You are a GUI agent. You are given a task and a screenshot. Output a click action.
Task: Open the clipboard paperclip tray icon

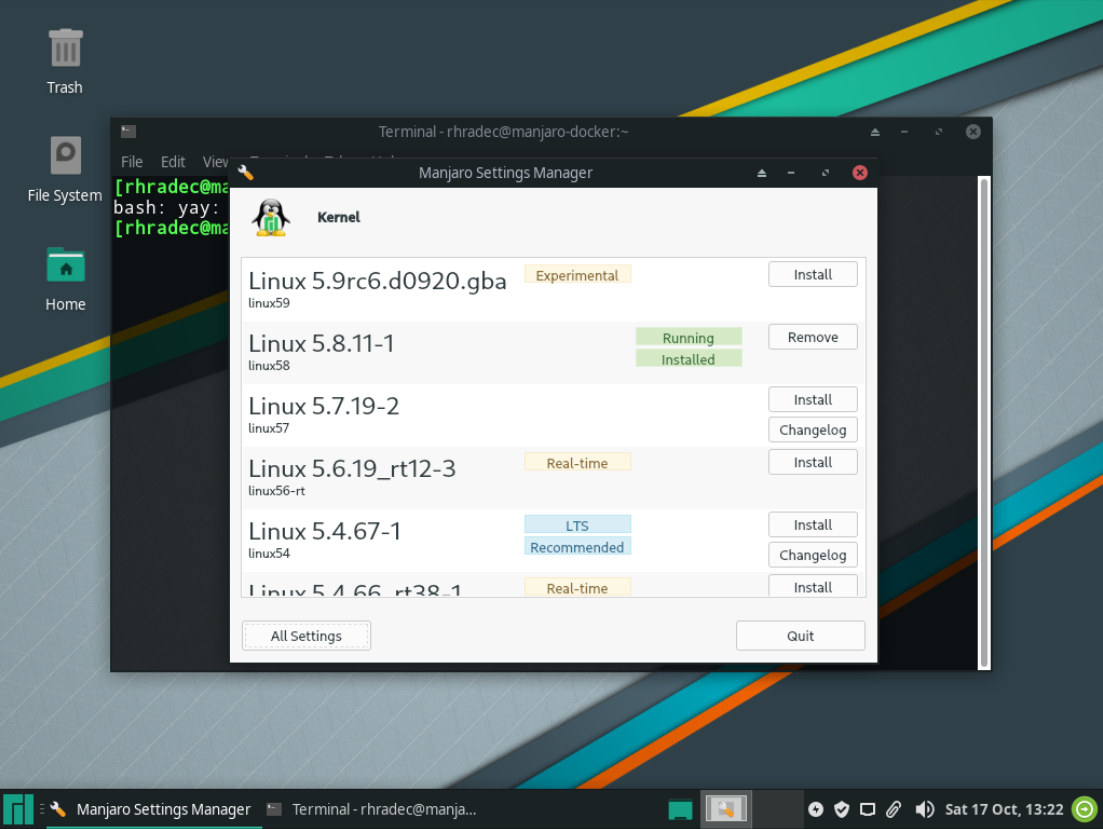point(893,809)
